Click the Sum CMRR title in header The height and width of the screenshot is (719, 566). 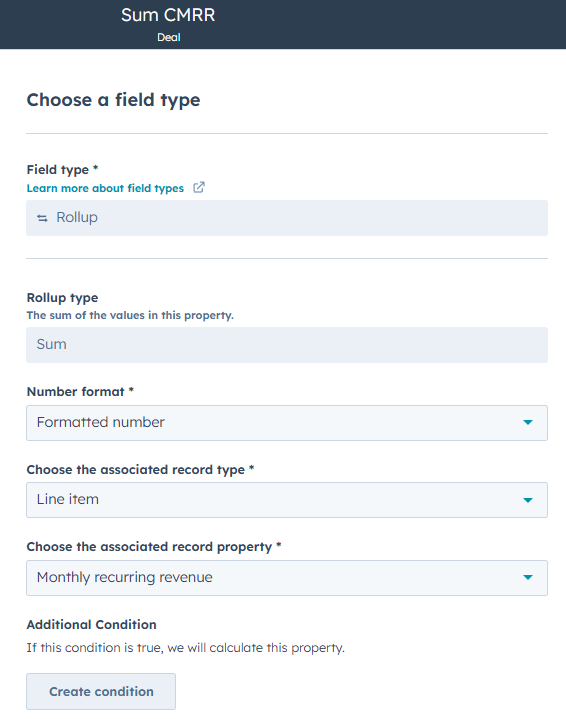[x=168, y=15]
